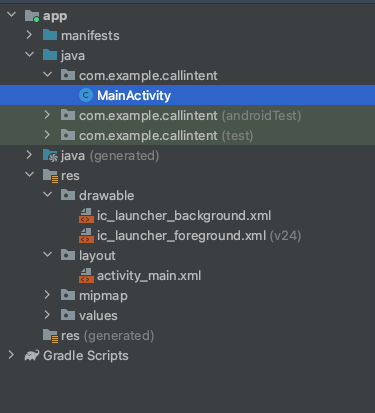Click the drawable folder icon

68,195
